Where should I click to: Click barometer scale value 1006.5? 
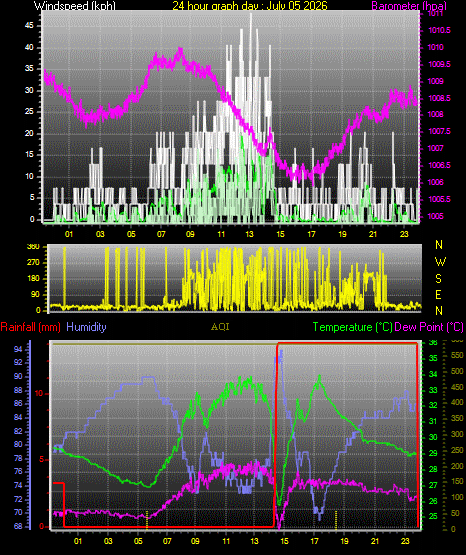(439, 165)
